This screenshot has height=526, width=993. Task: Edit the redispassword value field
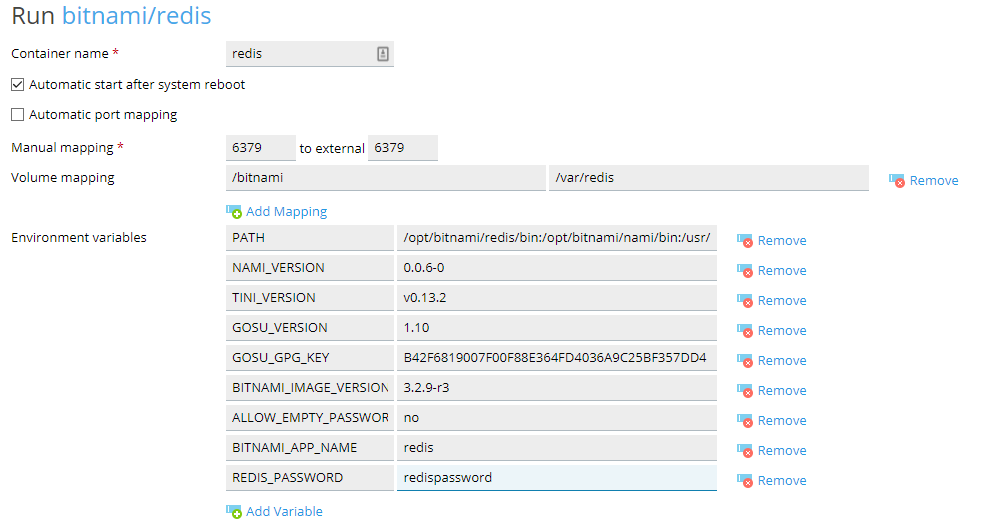click(x=557, y=478)
